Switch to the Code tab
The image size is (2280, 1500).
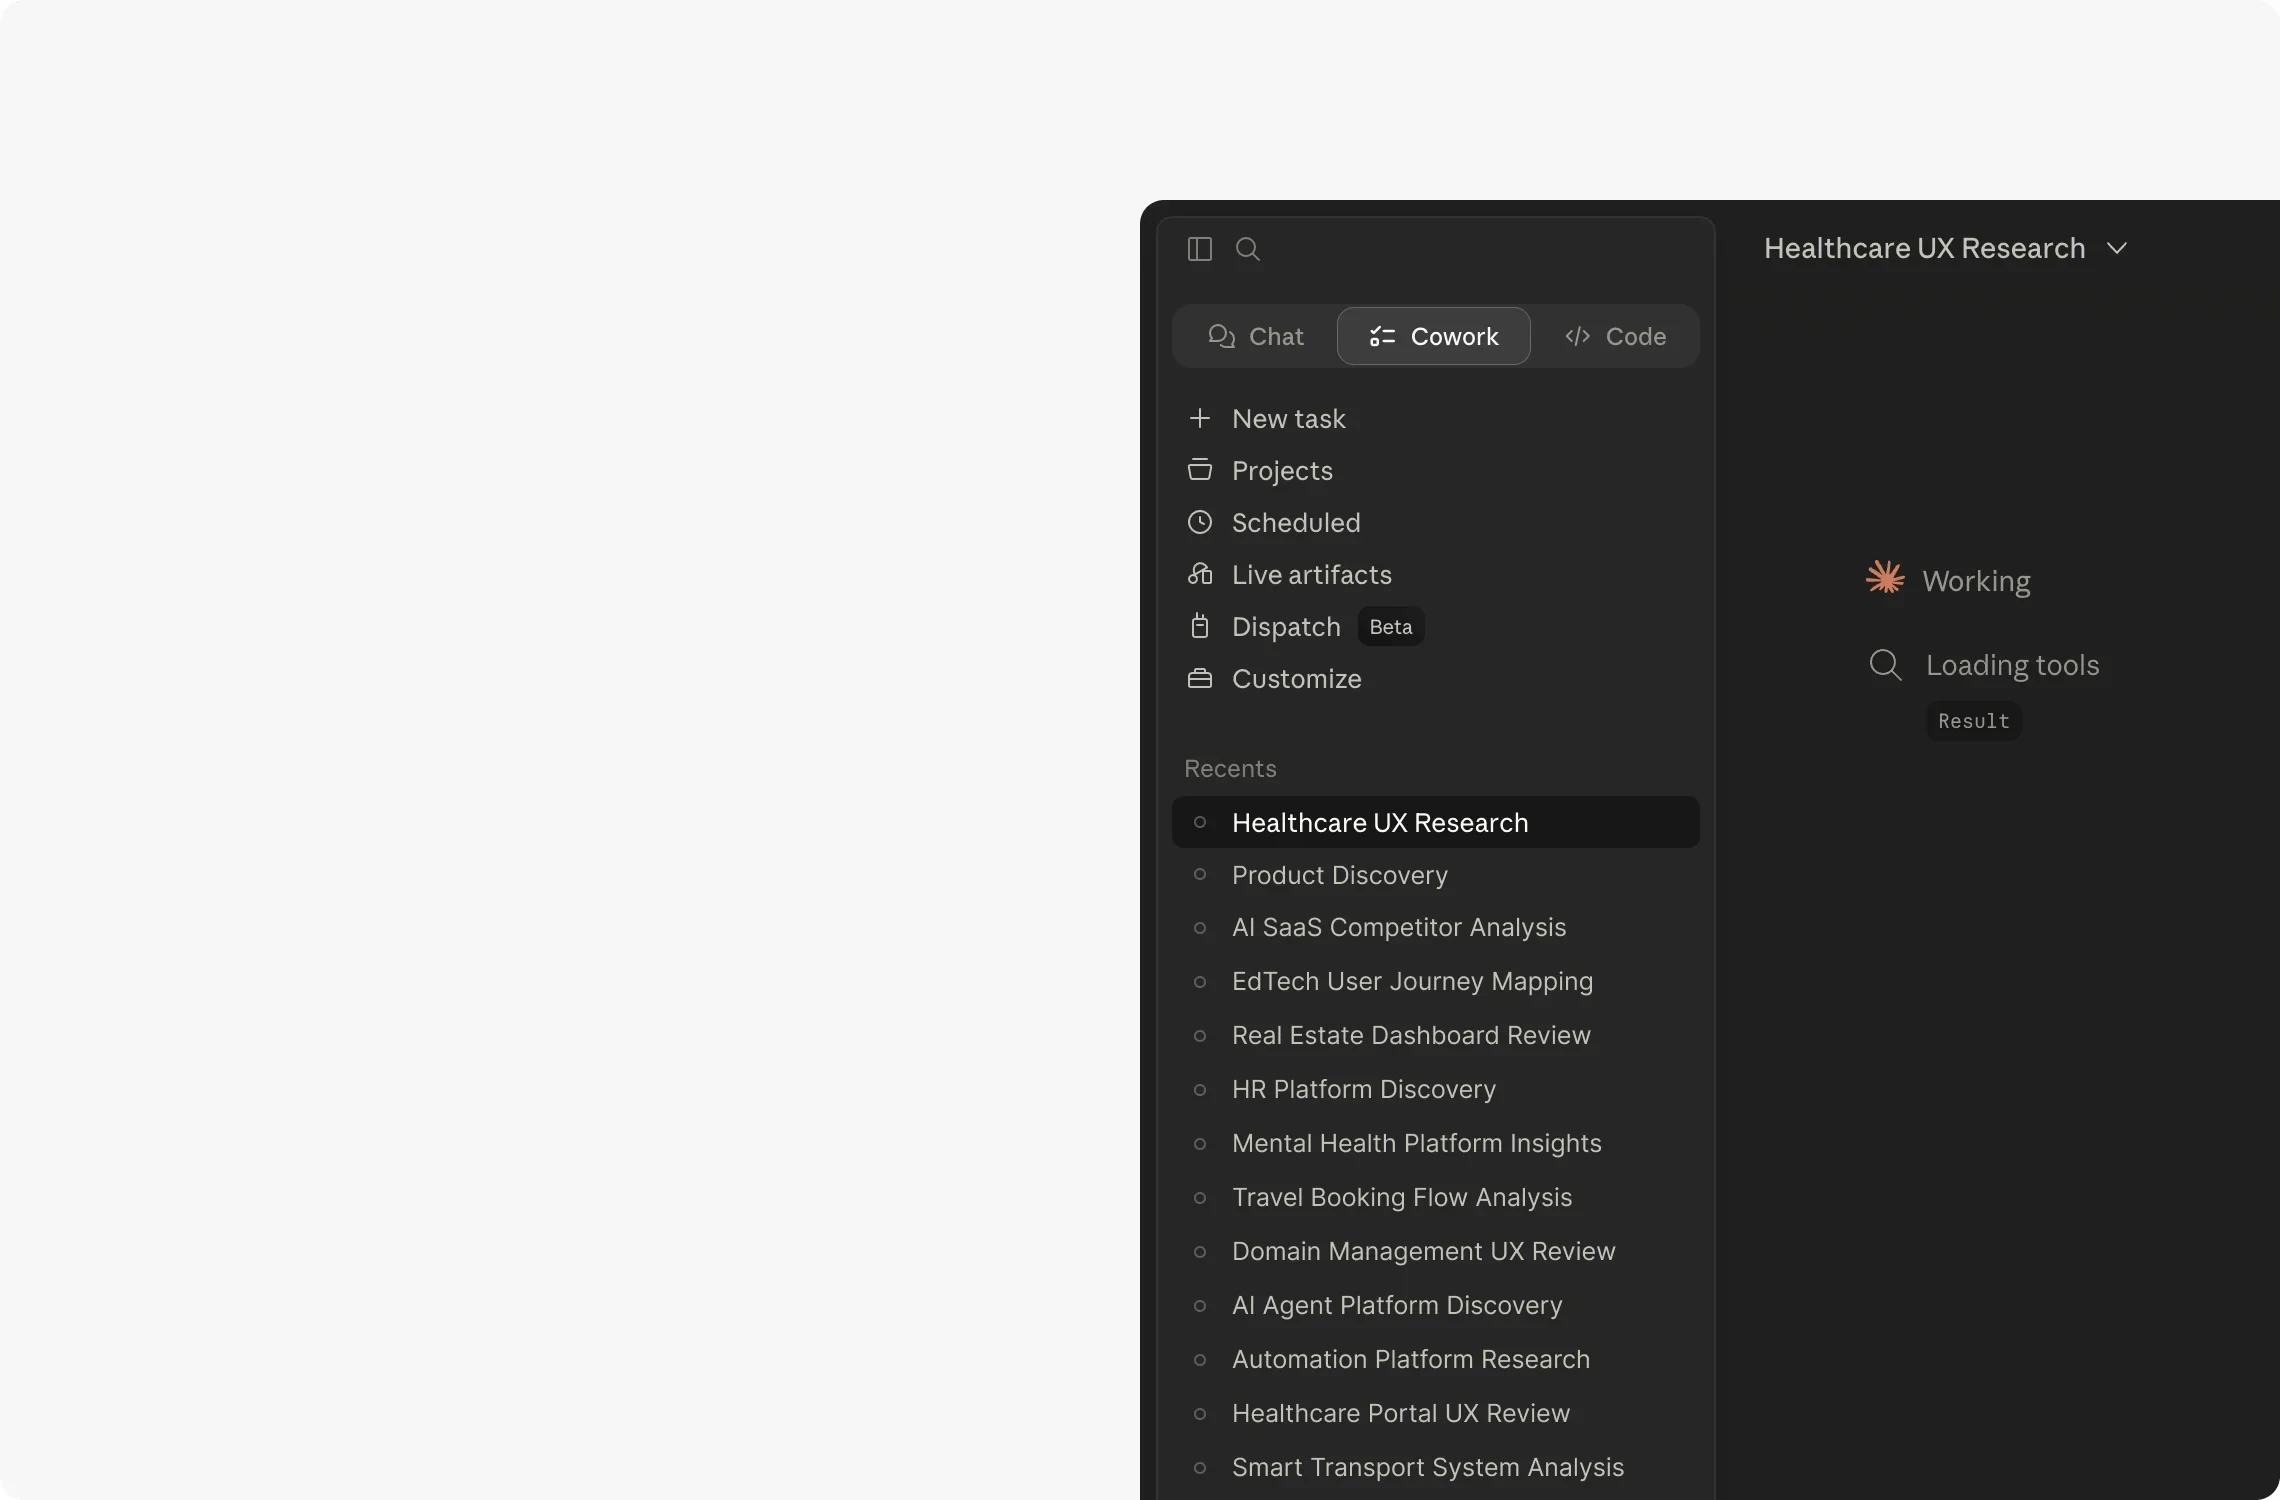coord(1615,336)
